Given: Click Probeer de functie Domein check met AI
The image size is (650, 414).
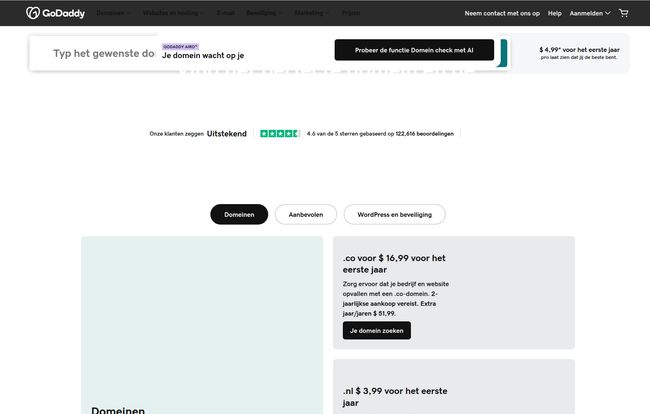Looking at the screenshot, I should (x=414, y=50).
